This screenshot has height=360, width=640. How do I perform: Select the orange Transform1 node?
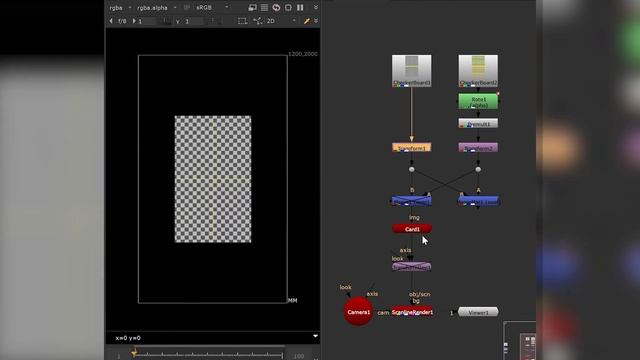(411, 147)
